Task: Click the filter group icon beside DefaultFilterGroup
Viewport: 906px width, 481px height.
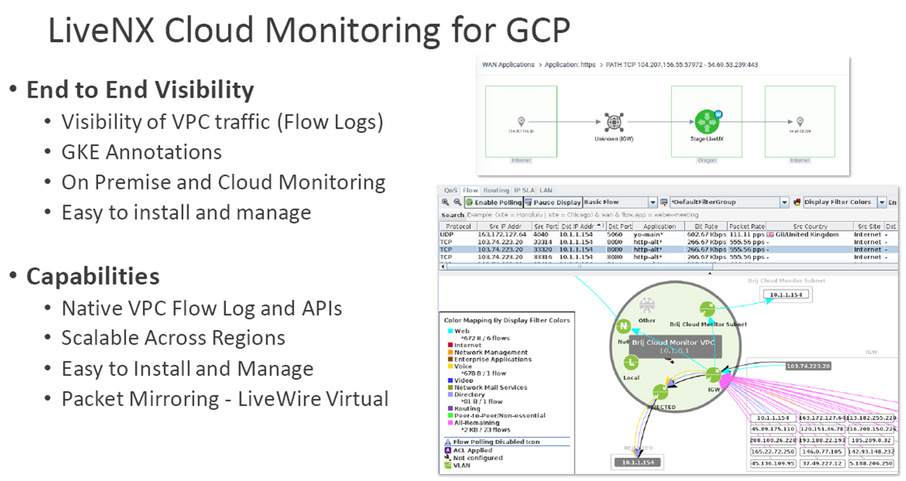Action: pos(664,202)
